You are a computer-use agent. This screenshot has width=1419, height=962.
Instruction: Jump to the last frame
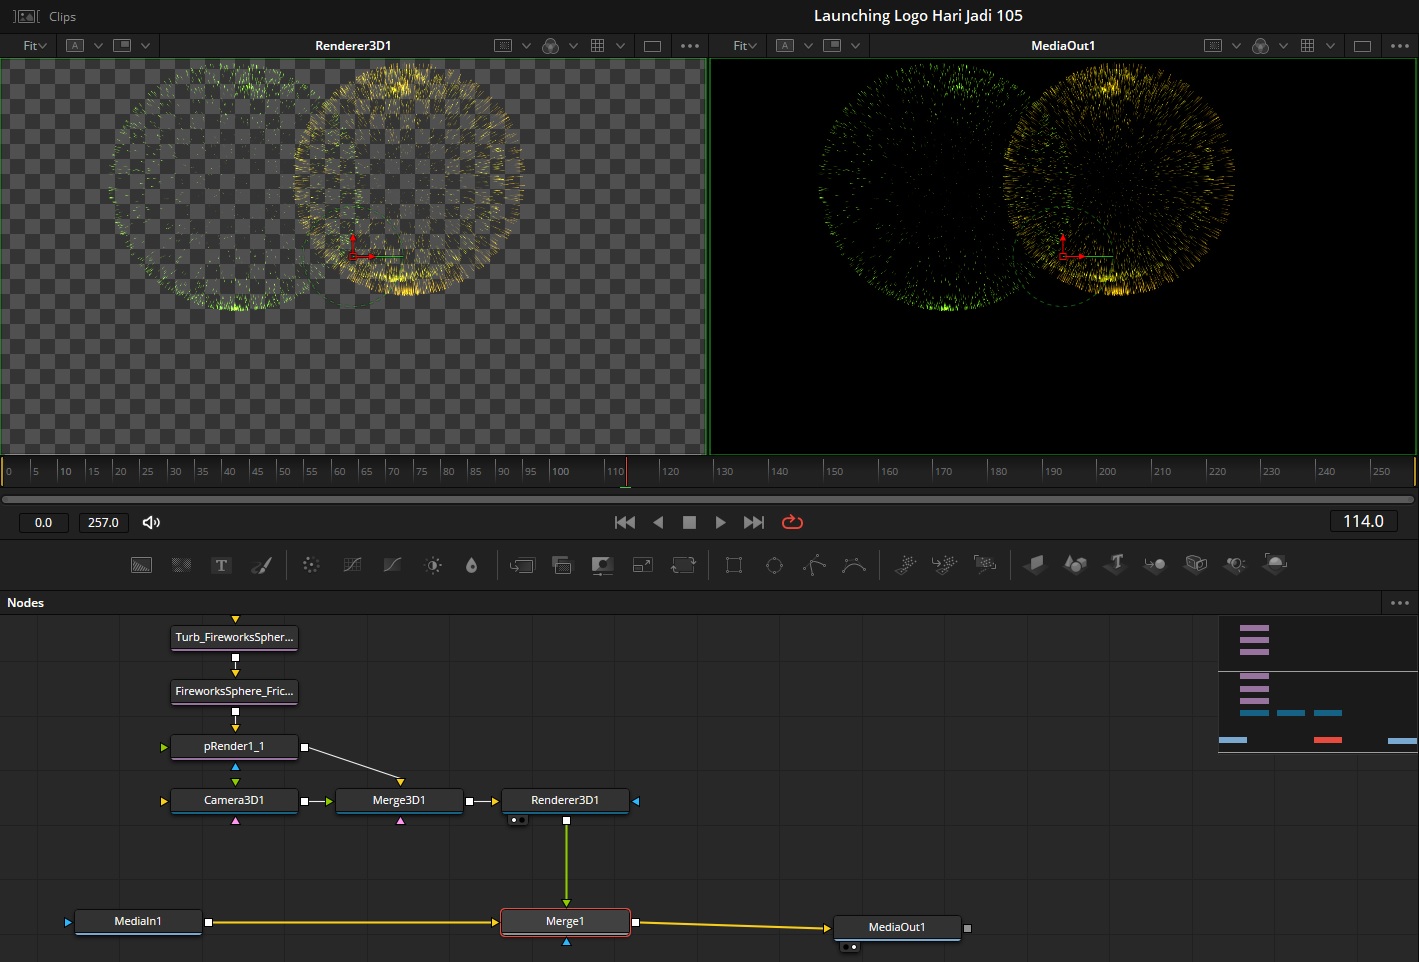click(754, 522)
